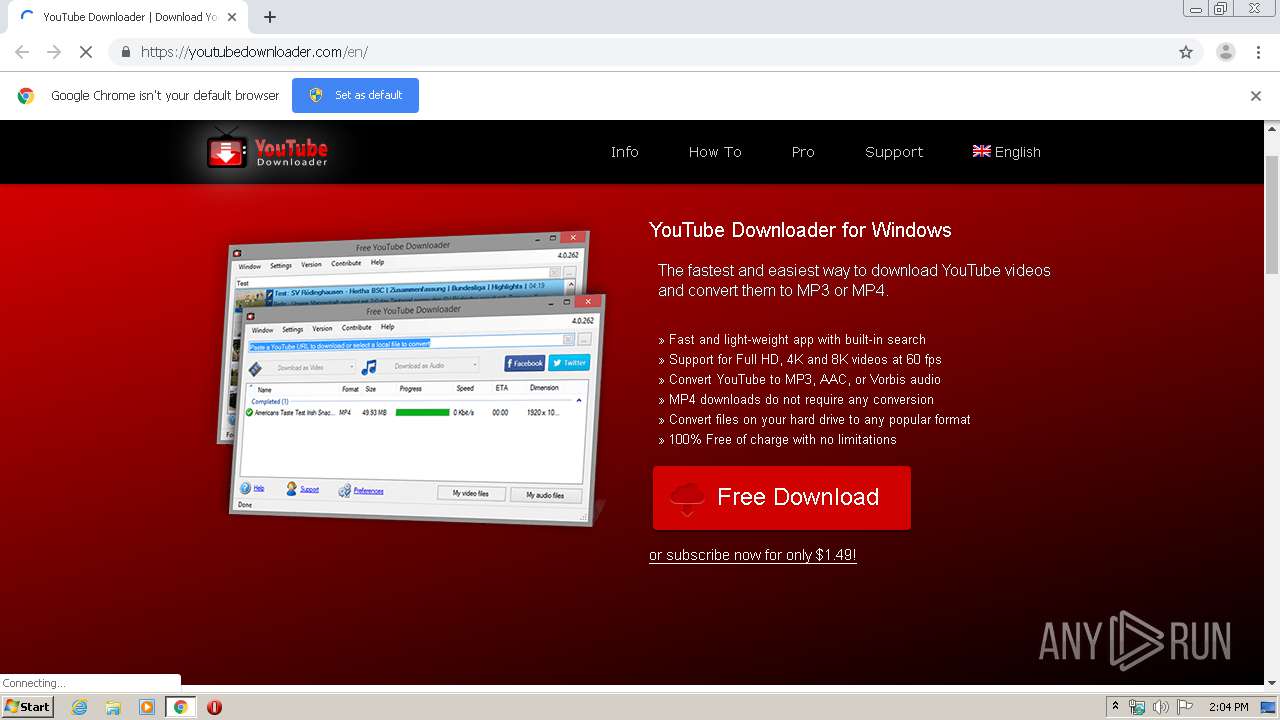Viewport: 1280px width, 720px height.
Task: Click the Set as default button
Action: tap(355, 95)
